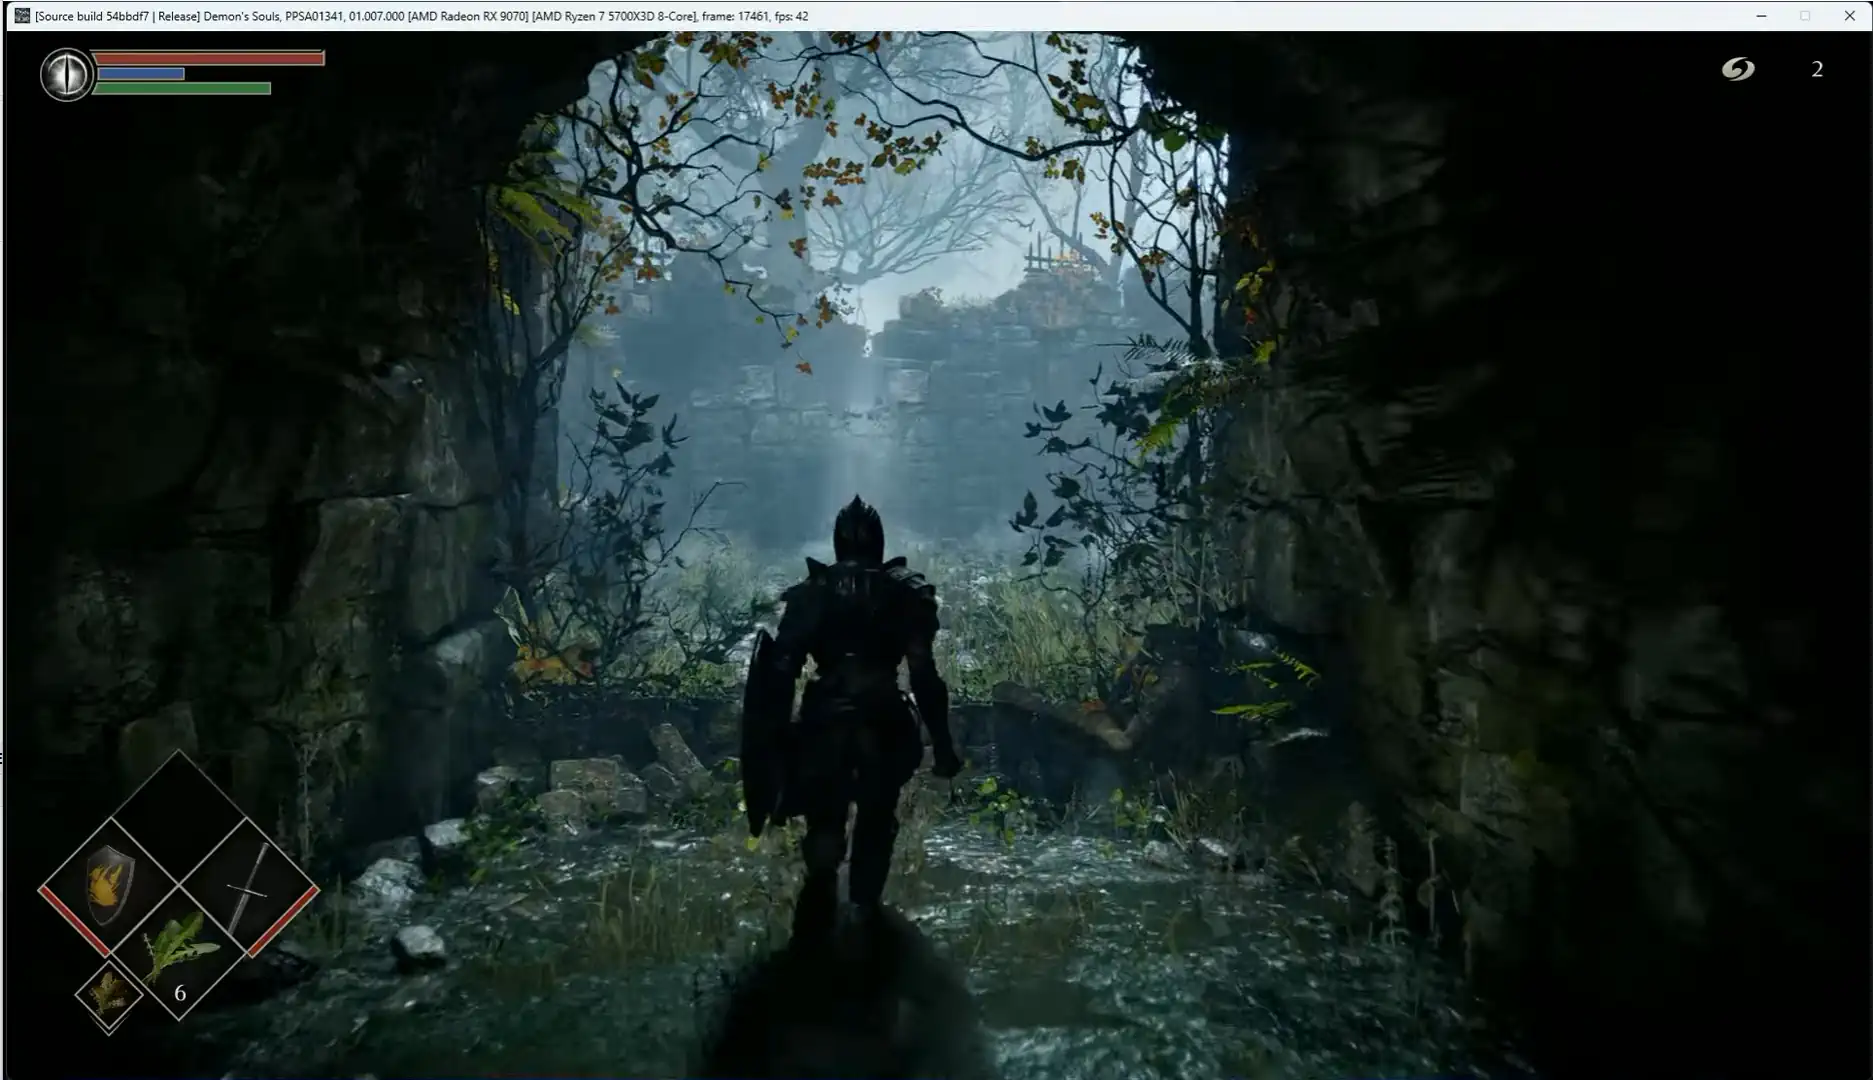Click the "Demon's Souls, PPSA01341" title text
Screen dimensions: 1873x1080
pyautogui.click(x=273, y=16)
